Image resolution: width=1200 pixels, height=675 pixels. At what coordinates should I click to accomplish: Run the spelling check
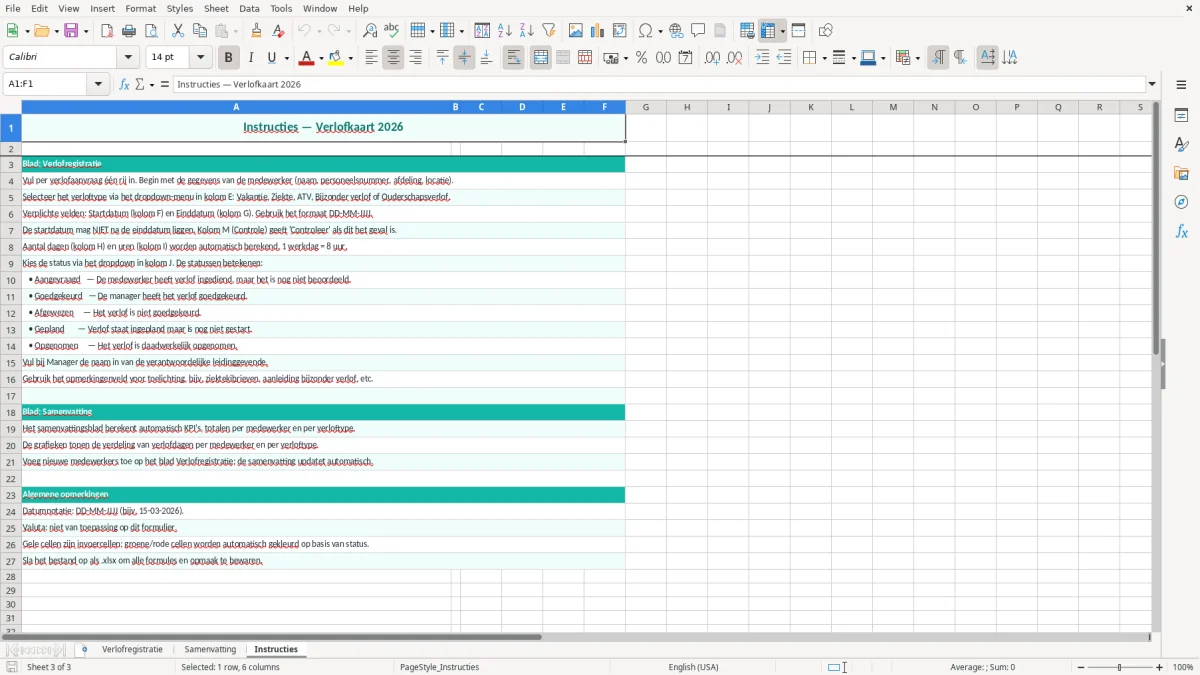tap(392, 31)
